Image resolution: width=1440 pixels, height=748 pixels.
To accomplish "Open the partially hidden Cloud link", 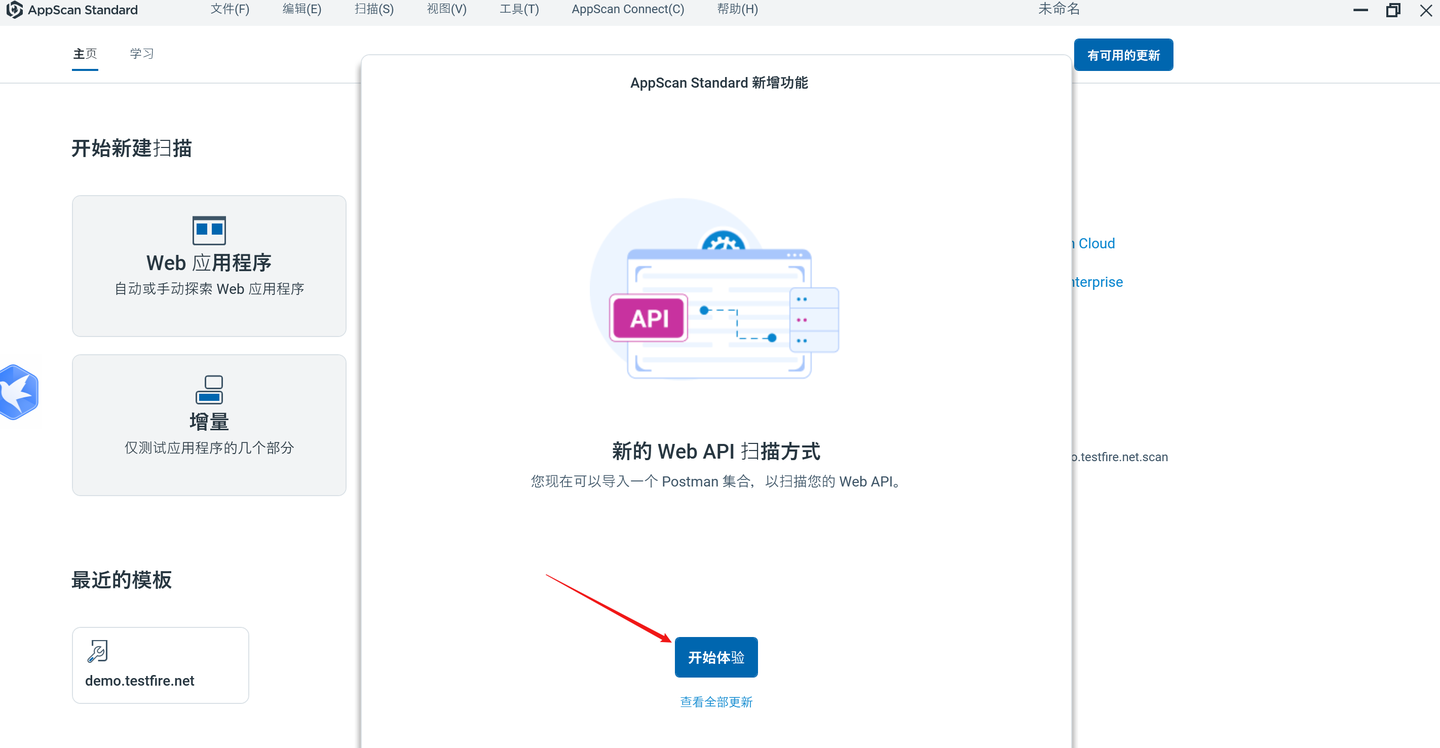I will click(1093, 243).
